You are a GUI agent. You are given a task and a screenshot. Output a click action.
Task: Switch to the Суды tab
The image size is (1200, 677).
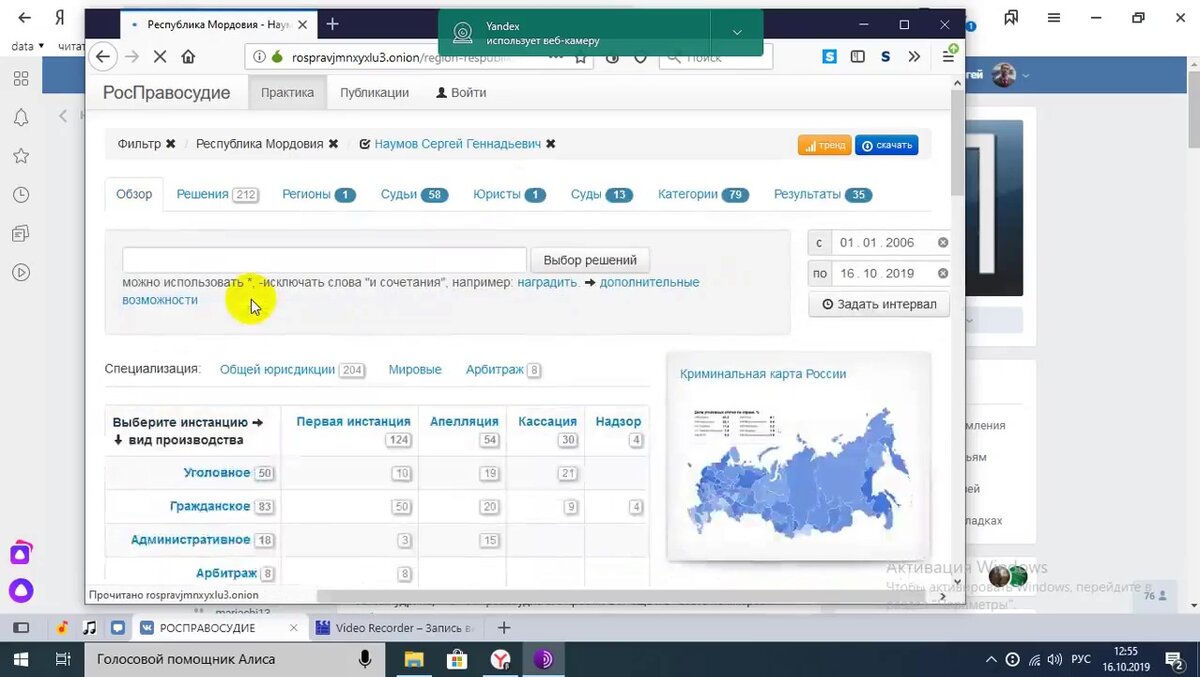tap(602, 194)
